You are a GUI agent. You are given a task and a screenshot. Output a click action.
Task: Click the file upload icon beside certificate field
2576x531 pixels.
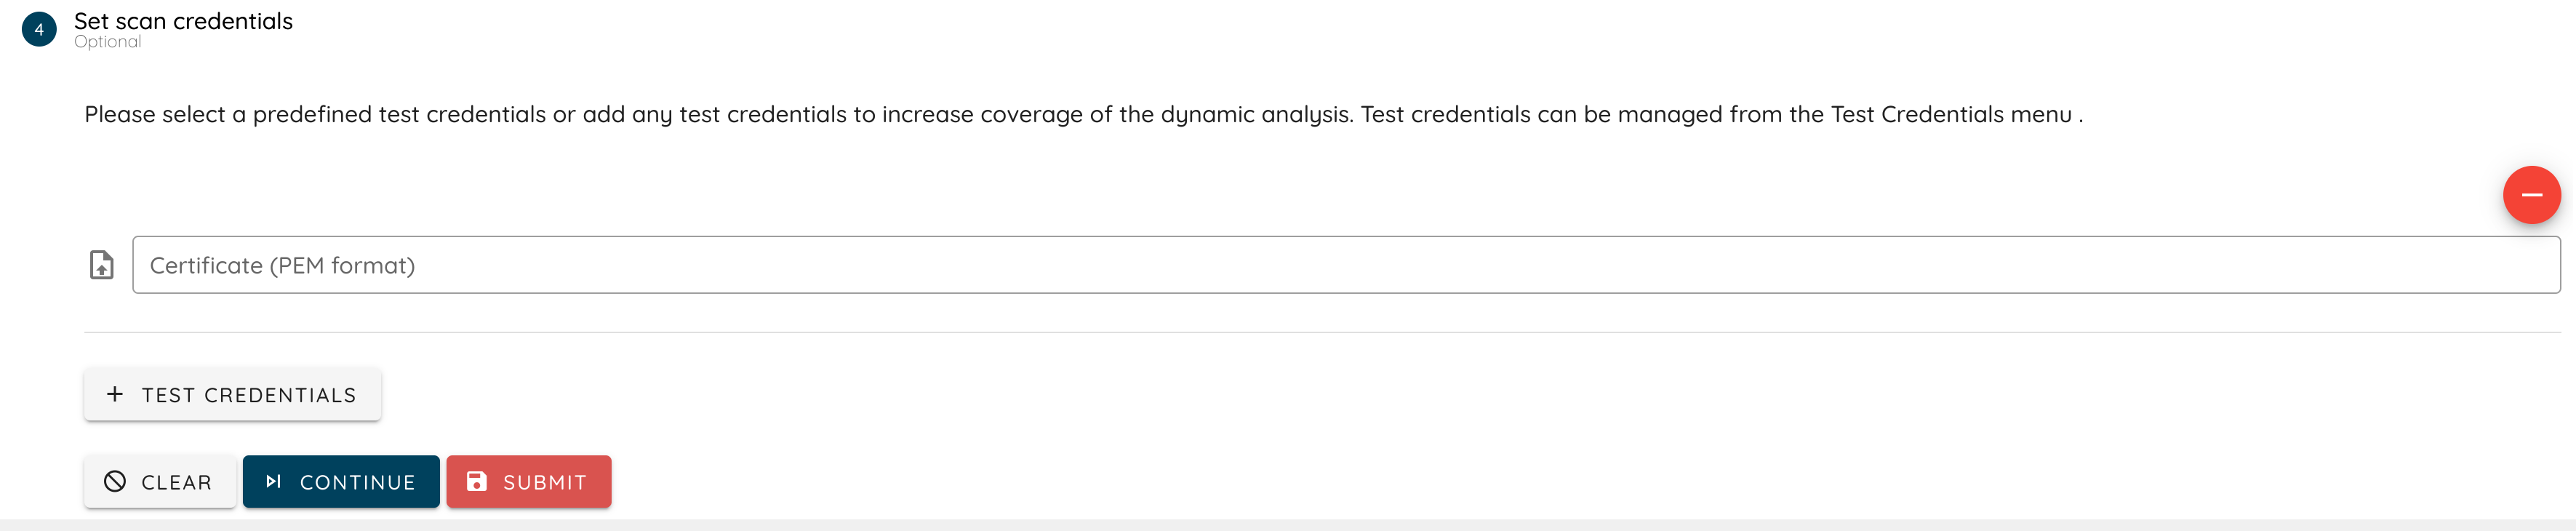click(102, 265)
